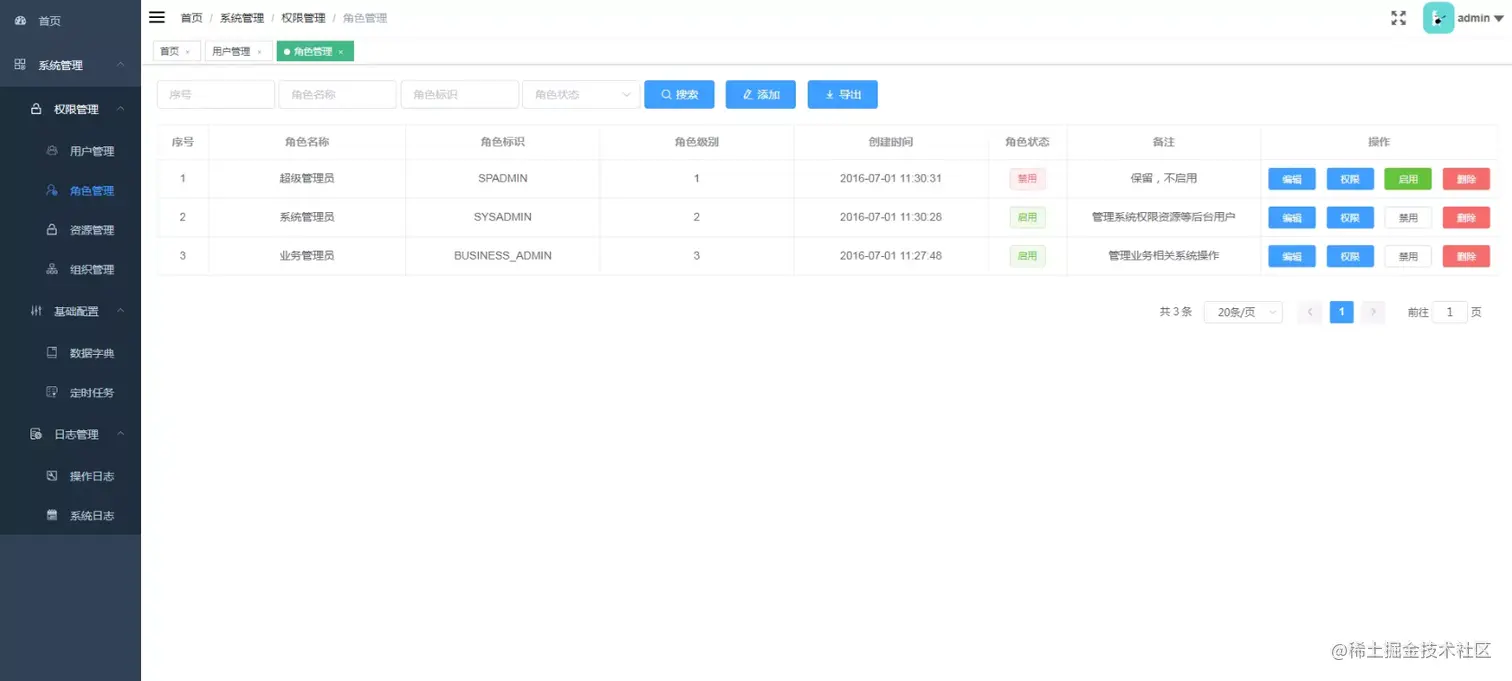This screenshot has height=681, width=1512.
Task: Focus the 角色名称 search input
Action: (x=338, y=95)
